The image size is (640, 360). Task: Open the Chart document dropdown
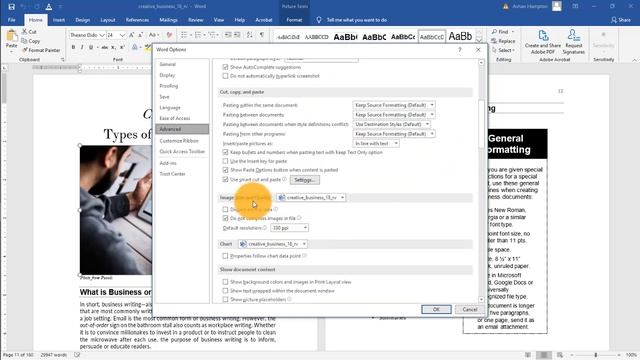tap(273, 244)
